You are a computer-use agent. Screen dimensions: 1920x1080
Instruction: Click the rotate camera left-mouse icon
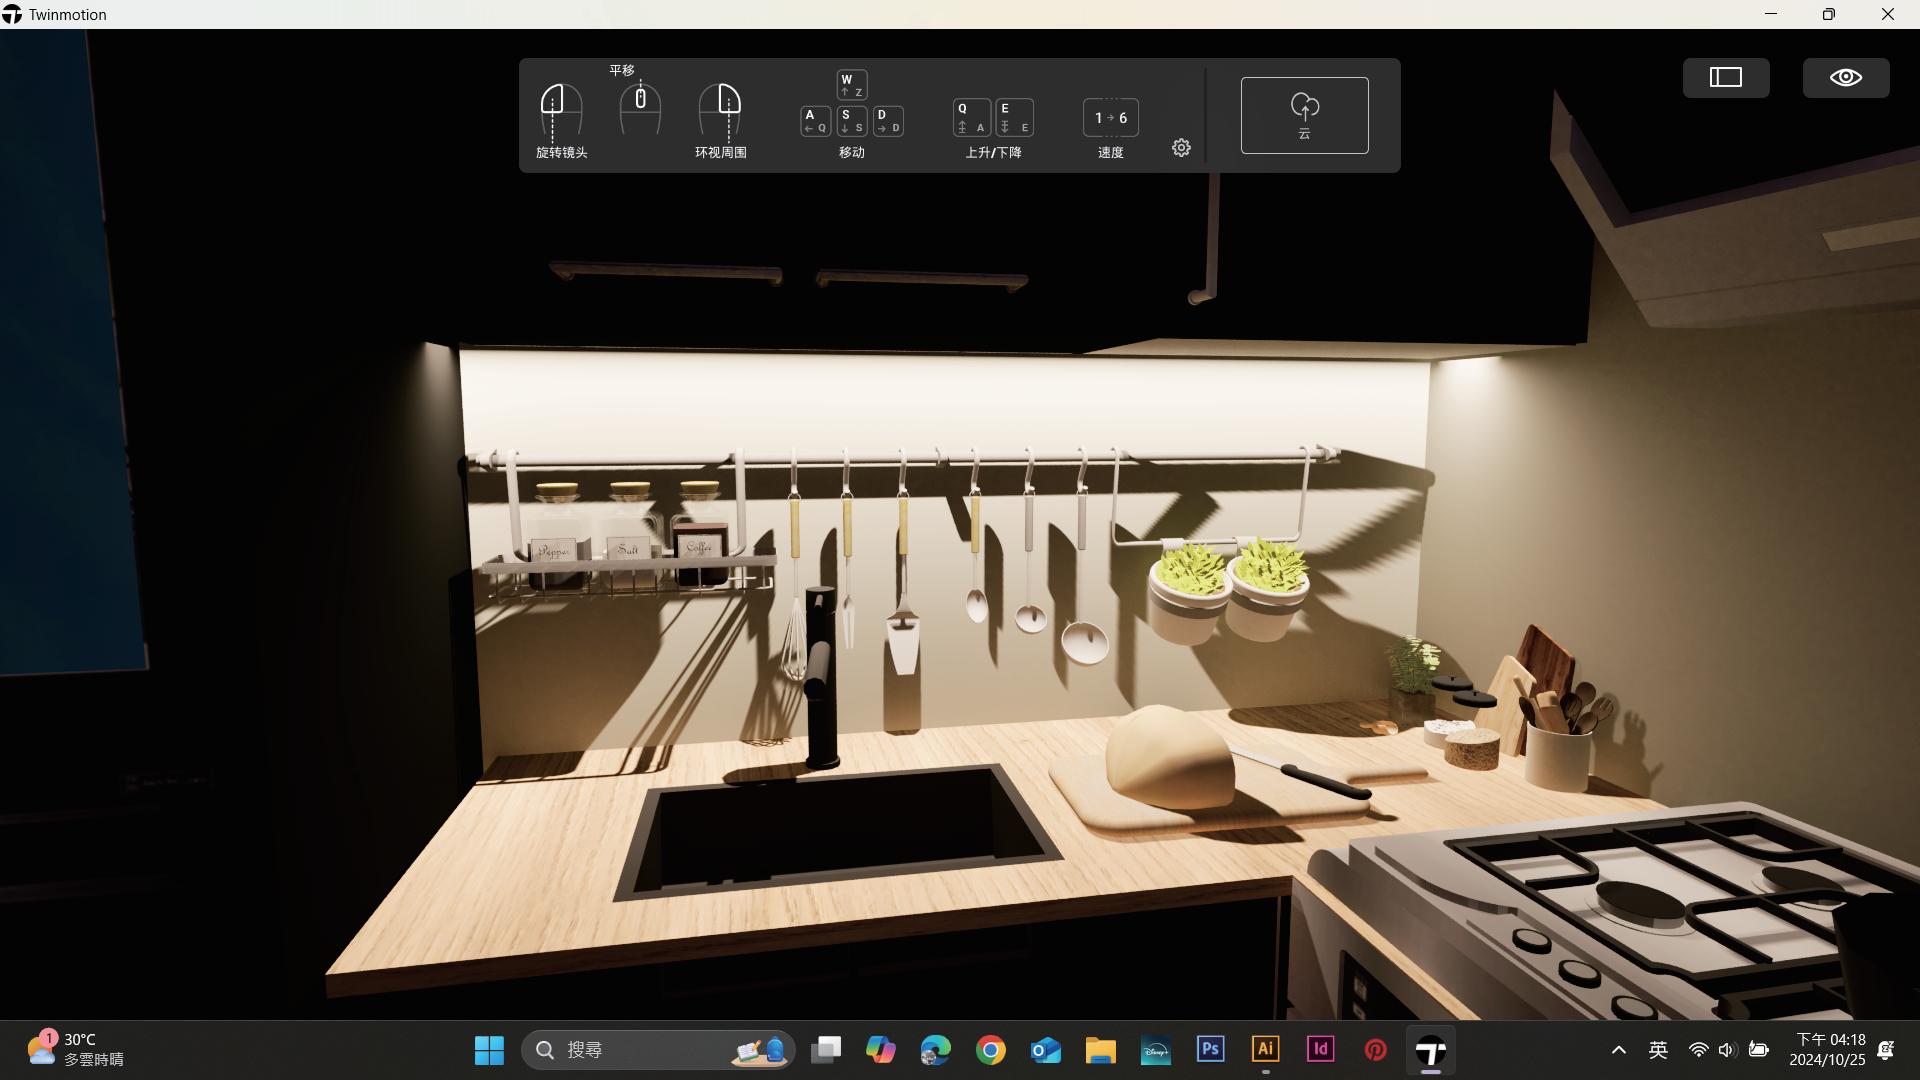(x=561, y=109)
